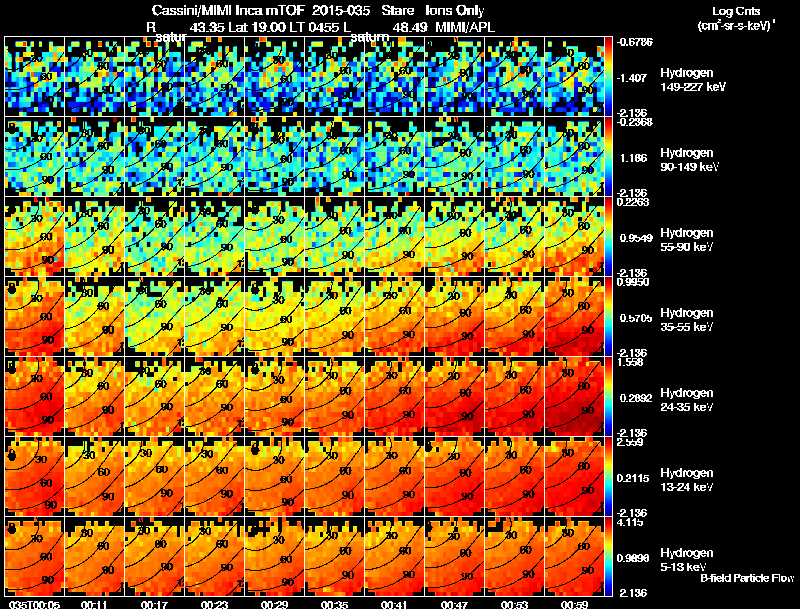The image size is (800, 609).
Task: Click the 0.5705 color scale value
Action: [x=636, y=318]
